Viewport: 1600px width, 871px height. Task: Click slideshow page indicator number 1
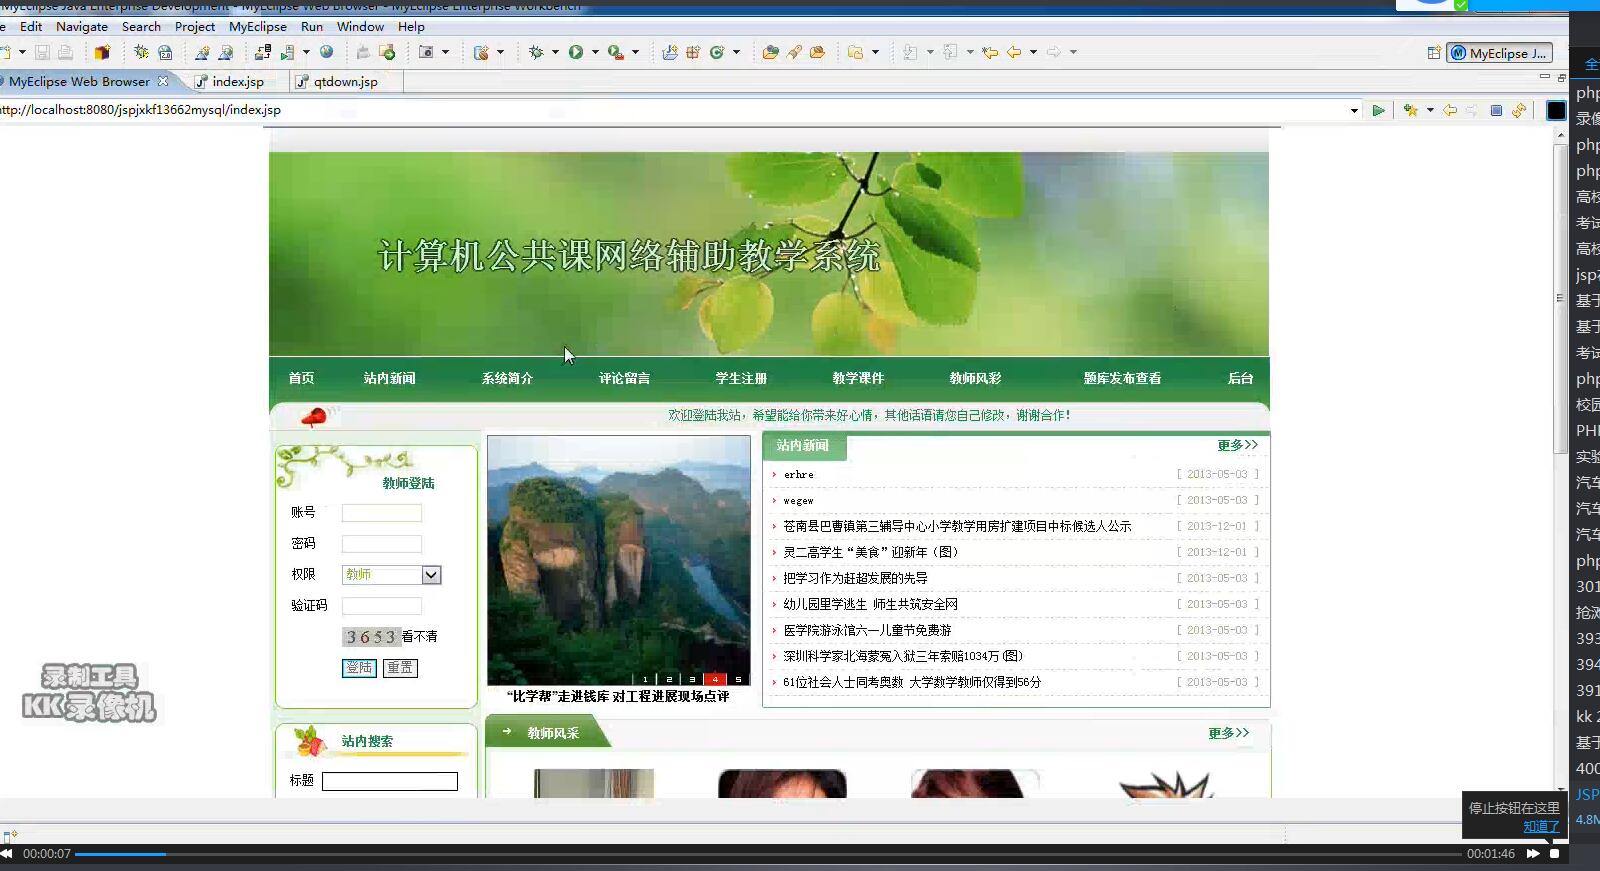(645, 679)
